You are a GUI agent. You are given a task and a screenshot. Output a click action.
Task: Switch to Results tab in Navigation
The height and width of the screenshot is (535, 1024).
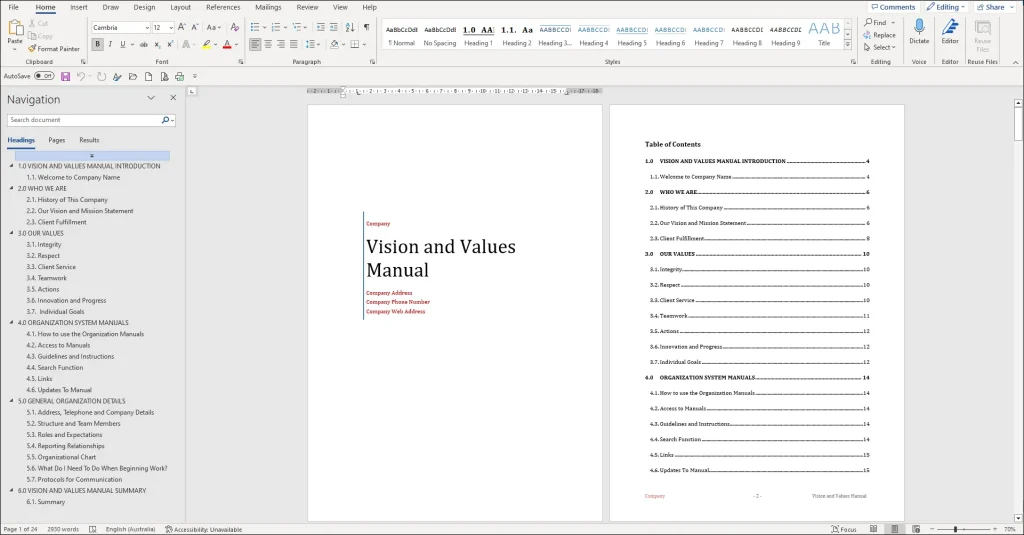click(x=89, y=140)
